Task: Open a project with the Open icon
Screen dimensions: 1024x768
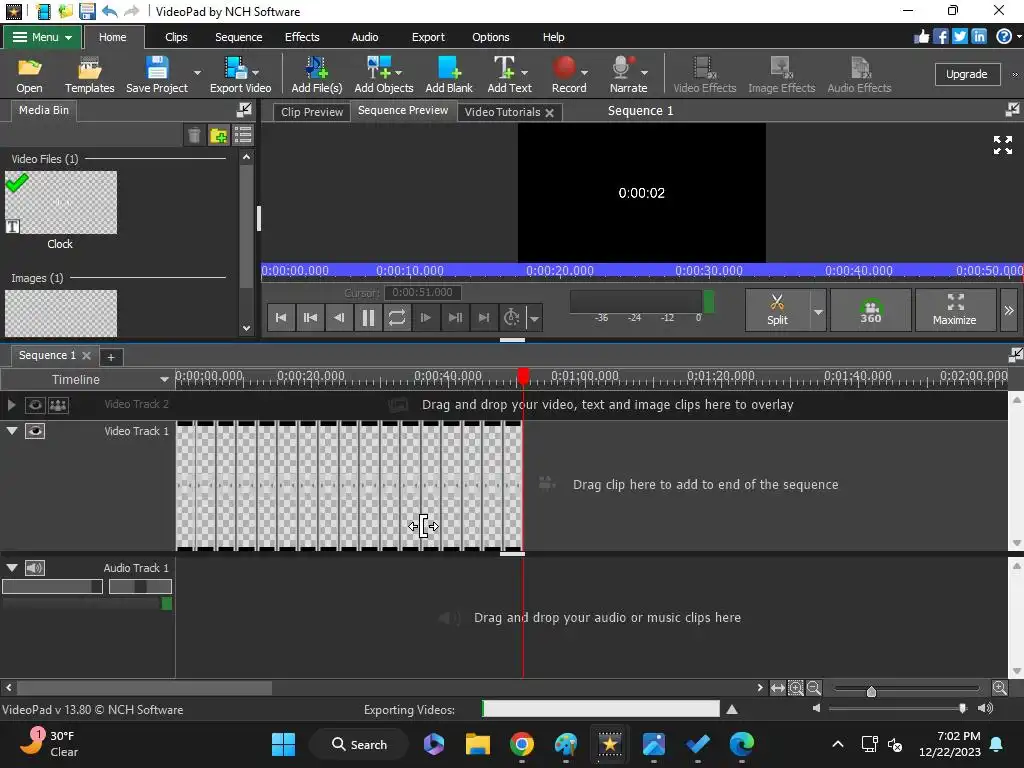Action: (x=29, y=74)
